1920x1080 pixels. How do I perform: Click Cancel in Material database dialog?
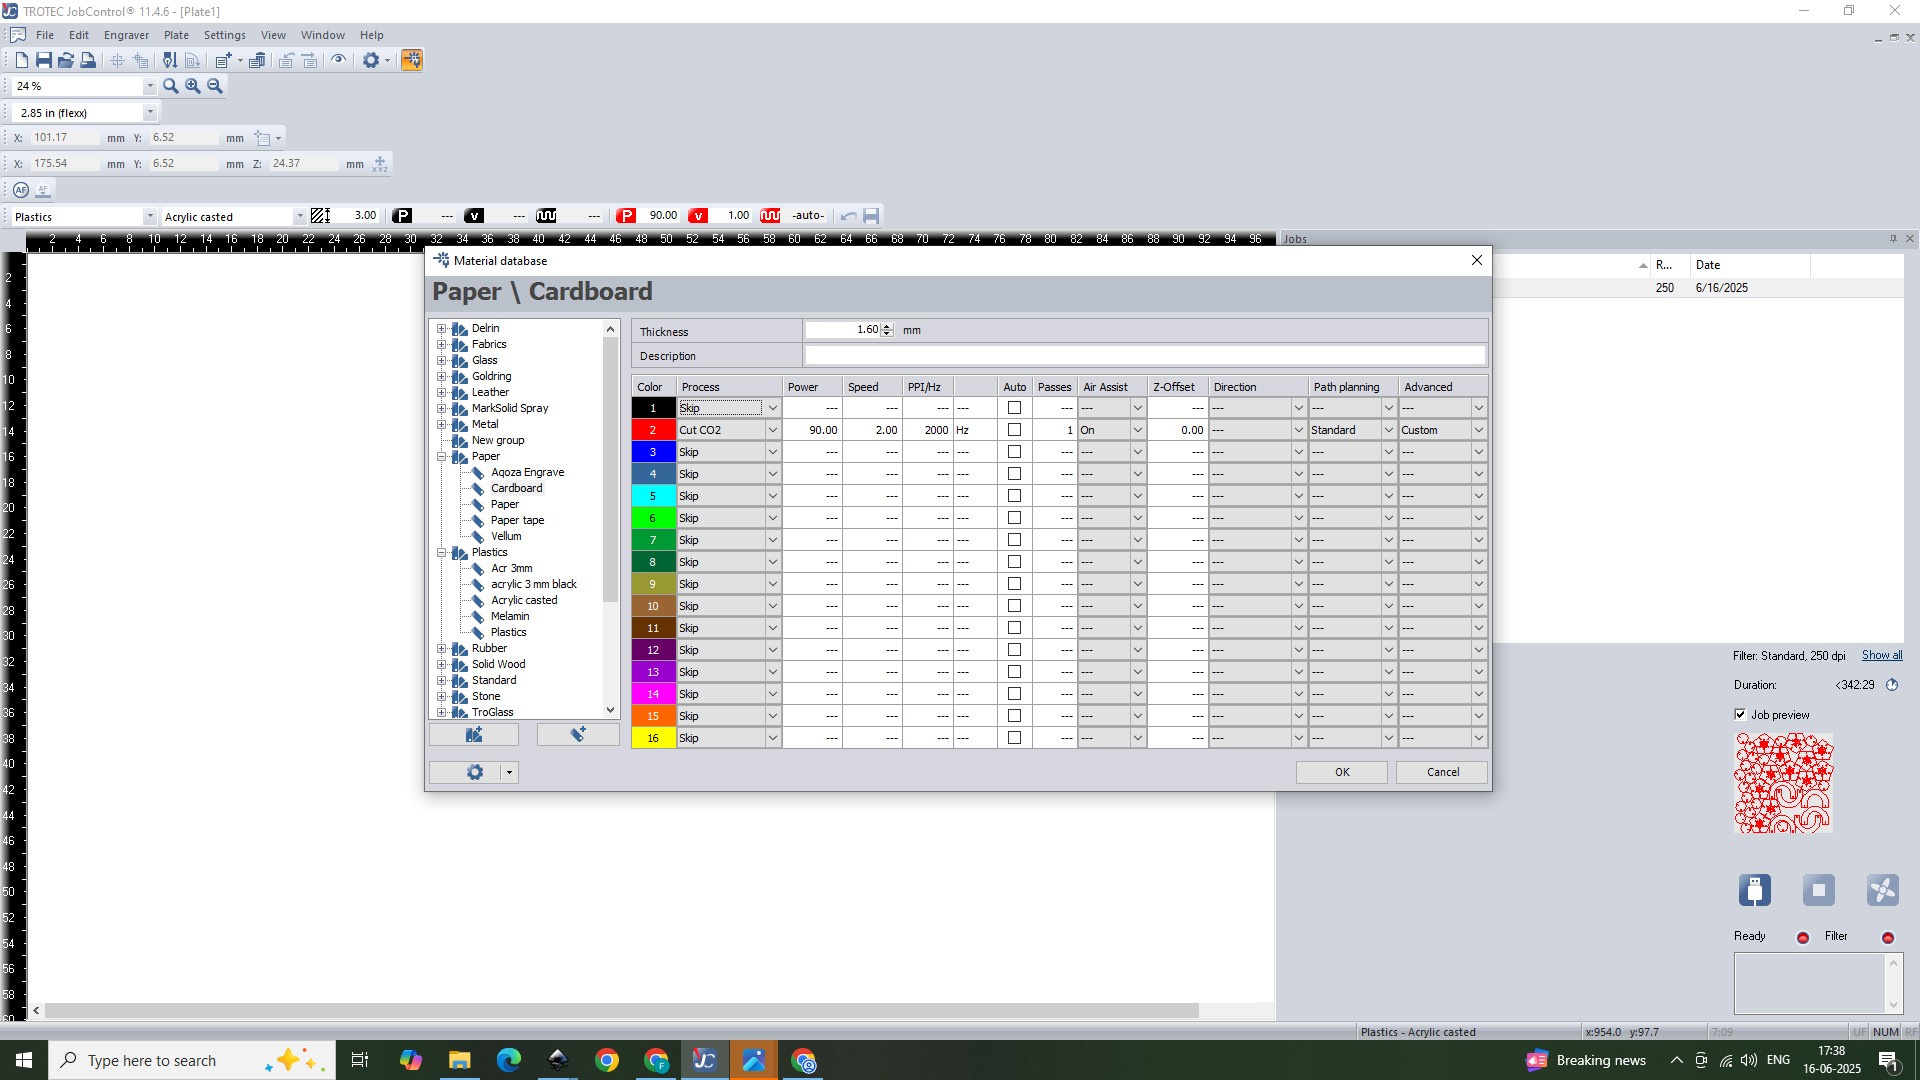click(x=1442, y=772)
